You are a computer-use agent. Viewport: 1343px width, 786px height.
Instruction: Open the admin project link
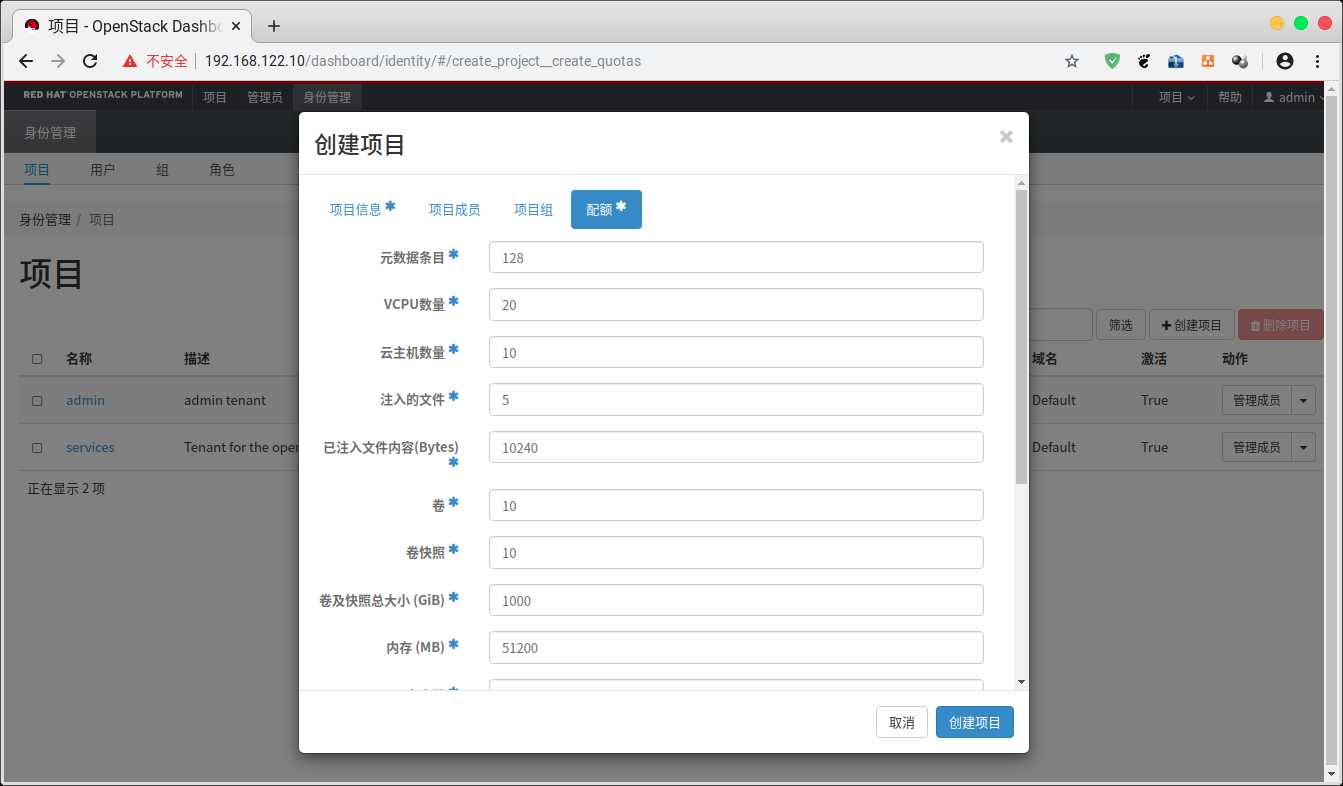pos(85,400)
